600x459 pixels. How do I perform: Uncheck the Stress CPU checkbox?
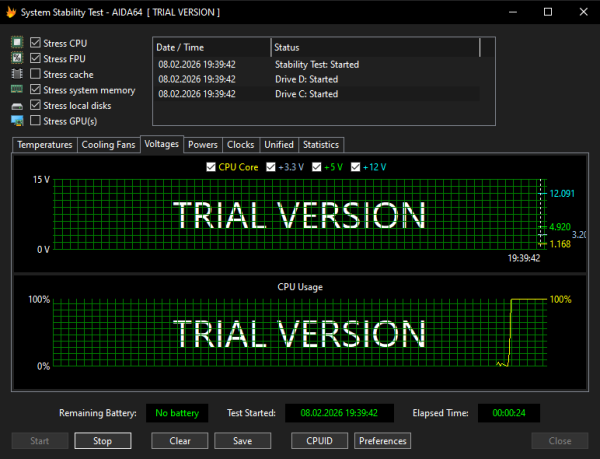point(35,42)
